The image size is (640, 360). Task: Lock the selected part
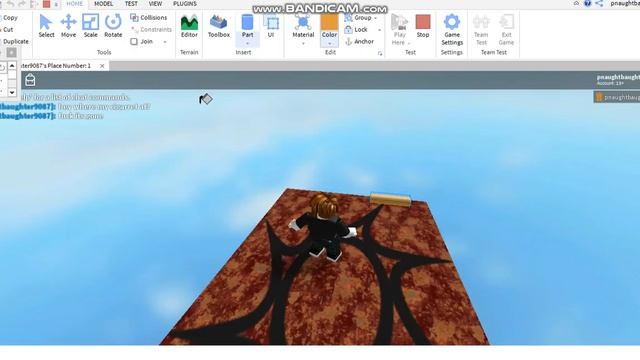pos(356,29)
